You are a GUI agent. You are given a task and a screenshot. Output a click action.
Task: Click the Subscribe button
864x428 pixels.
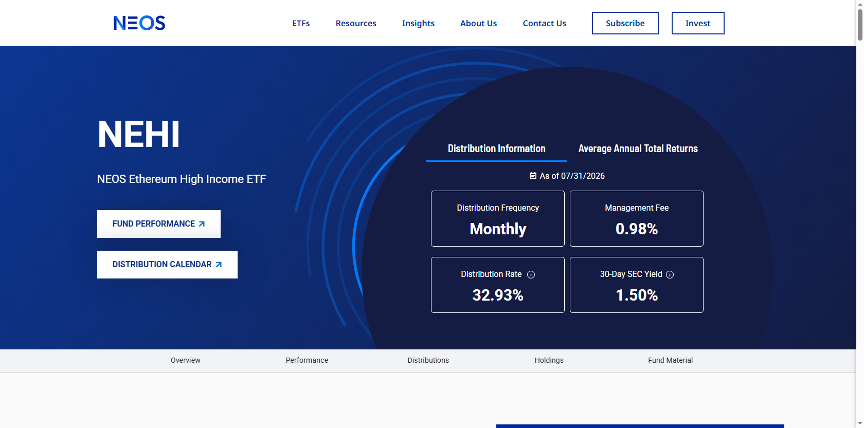(625, 23)
